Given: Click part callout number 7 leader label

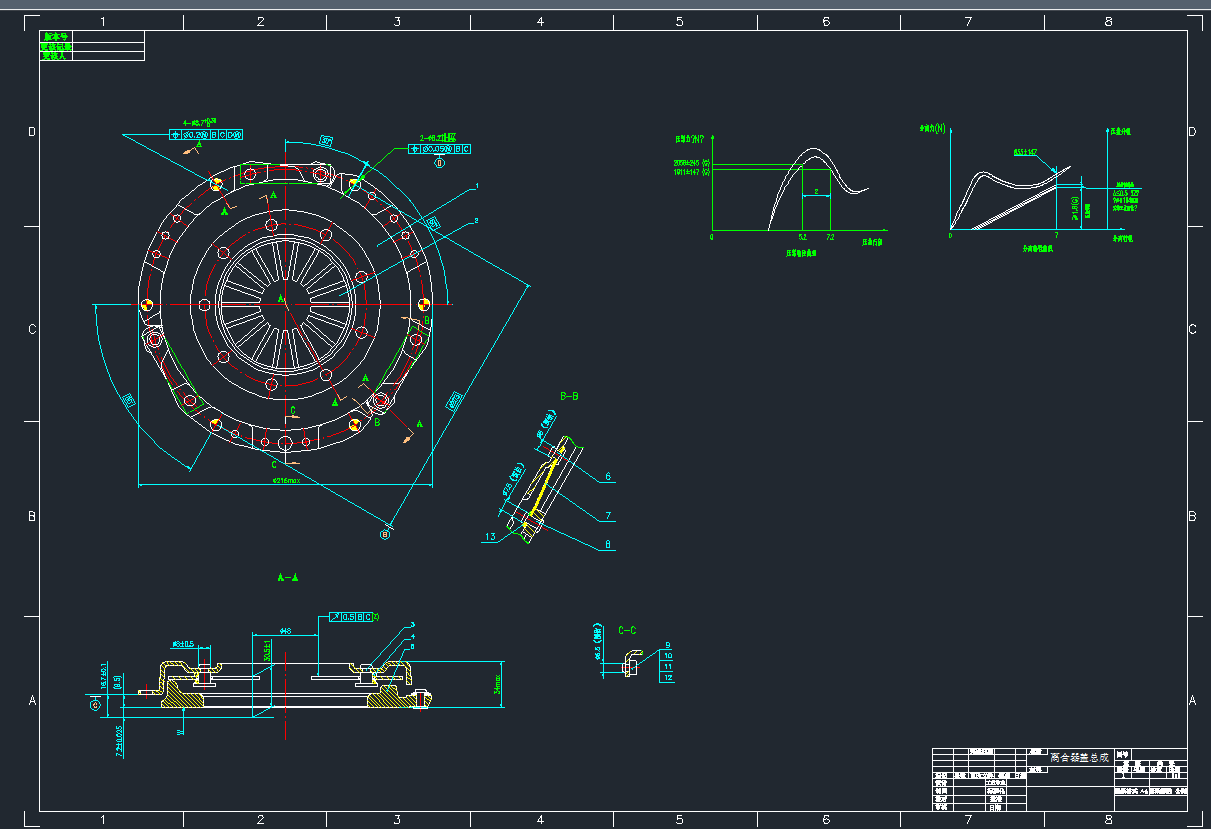Looking at the screenshot, I should 608,516.
